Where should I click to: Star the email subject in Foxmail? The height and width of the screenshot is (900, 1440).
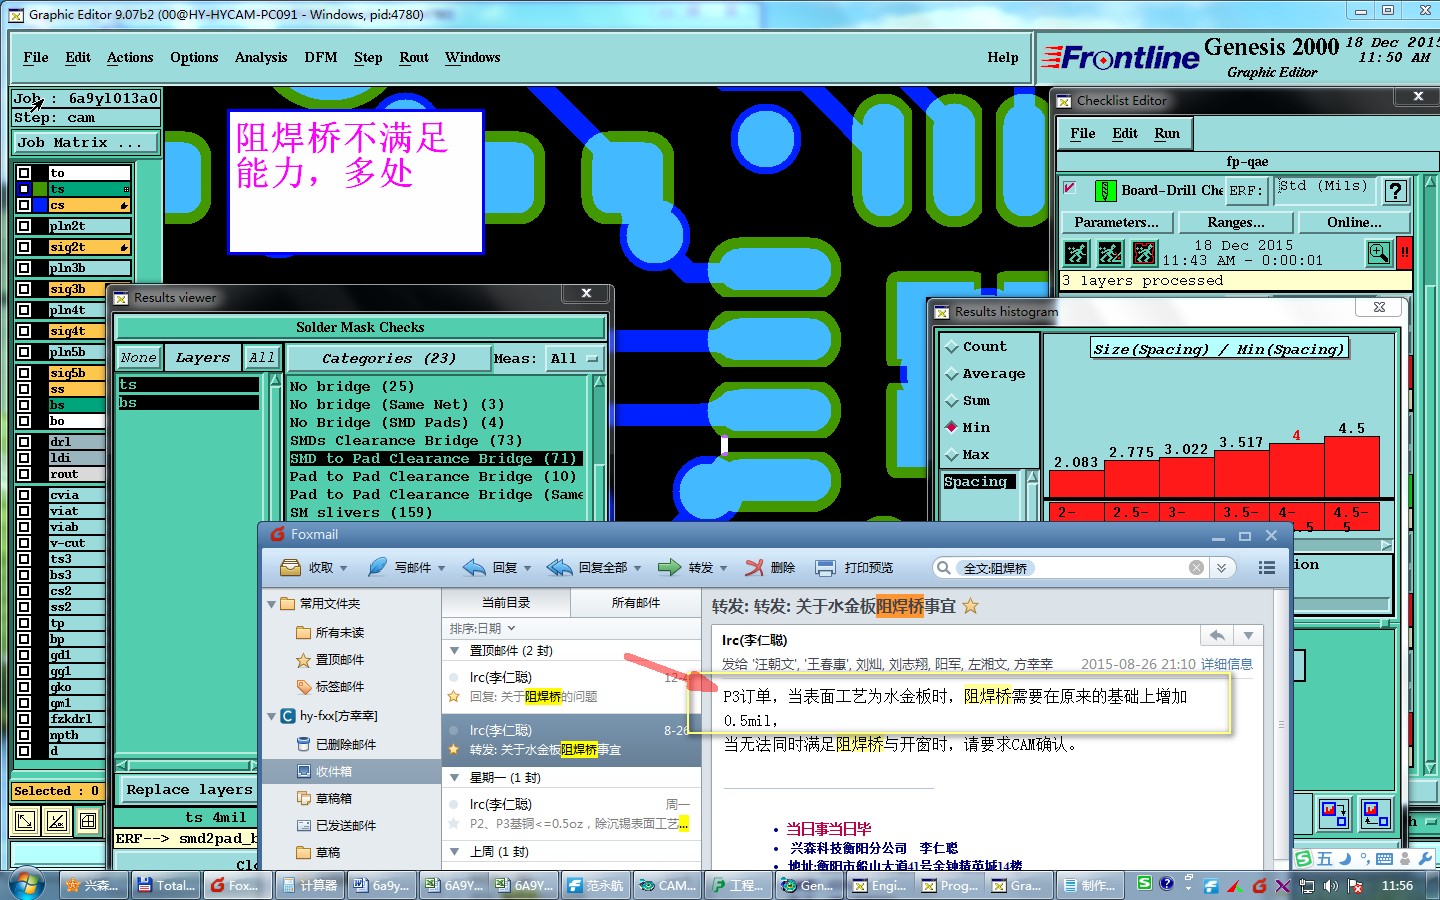[x=970, y=606]
